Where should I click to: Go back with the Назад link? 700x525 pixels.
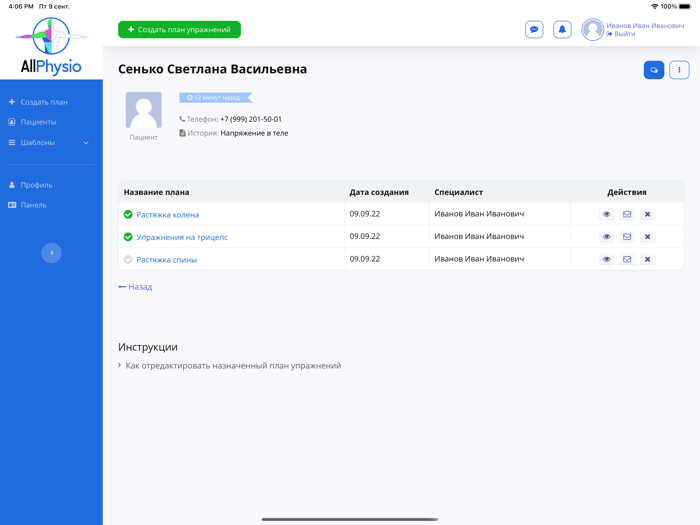click(135, 287)
